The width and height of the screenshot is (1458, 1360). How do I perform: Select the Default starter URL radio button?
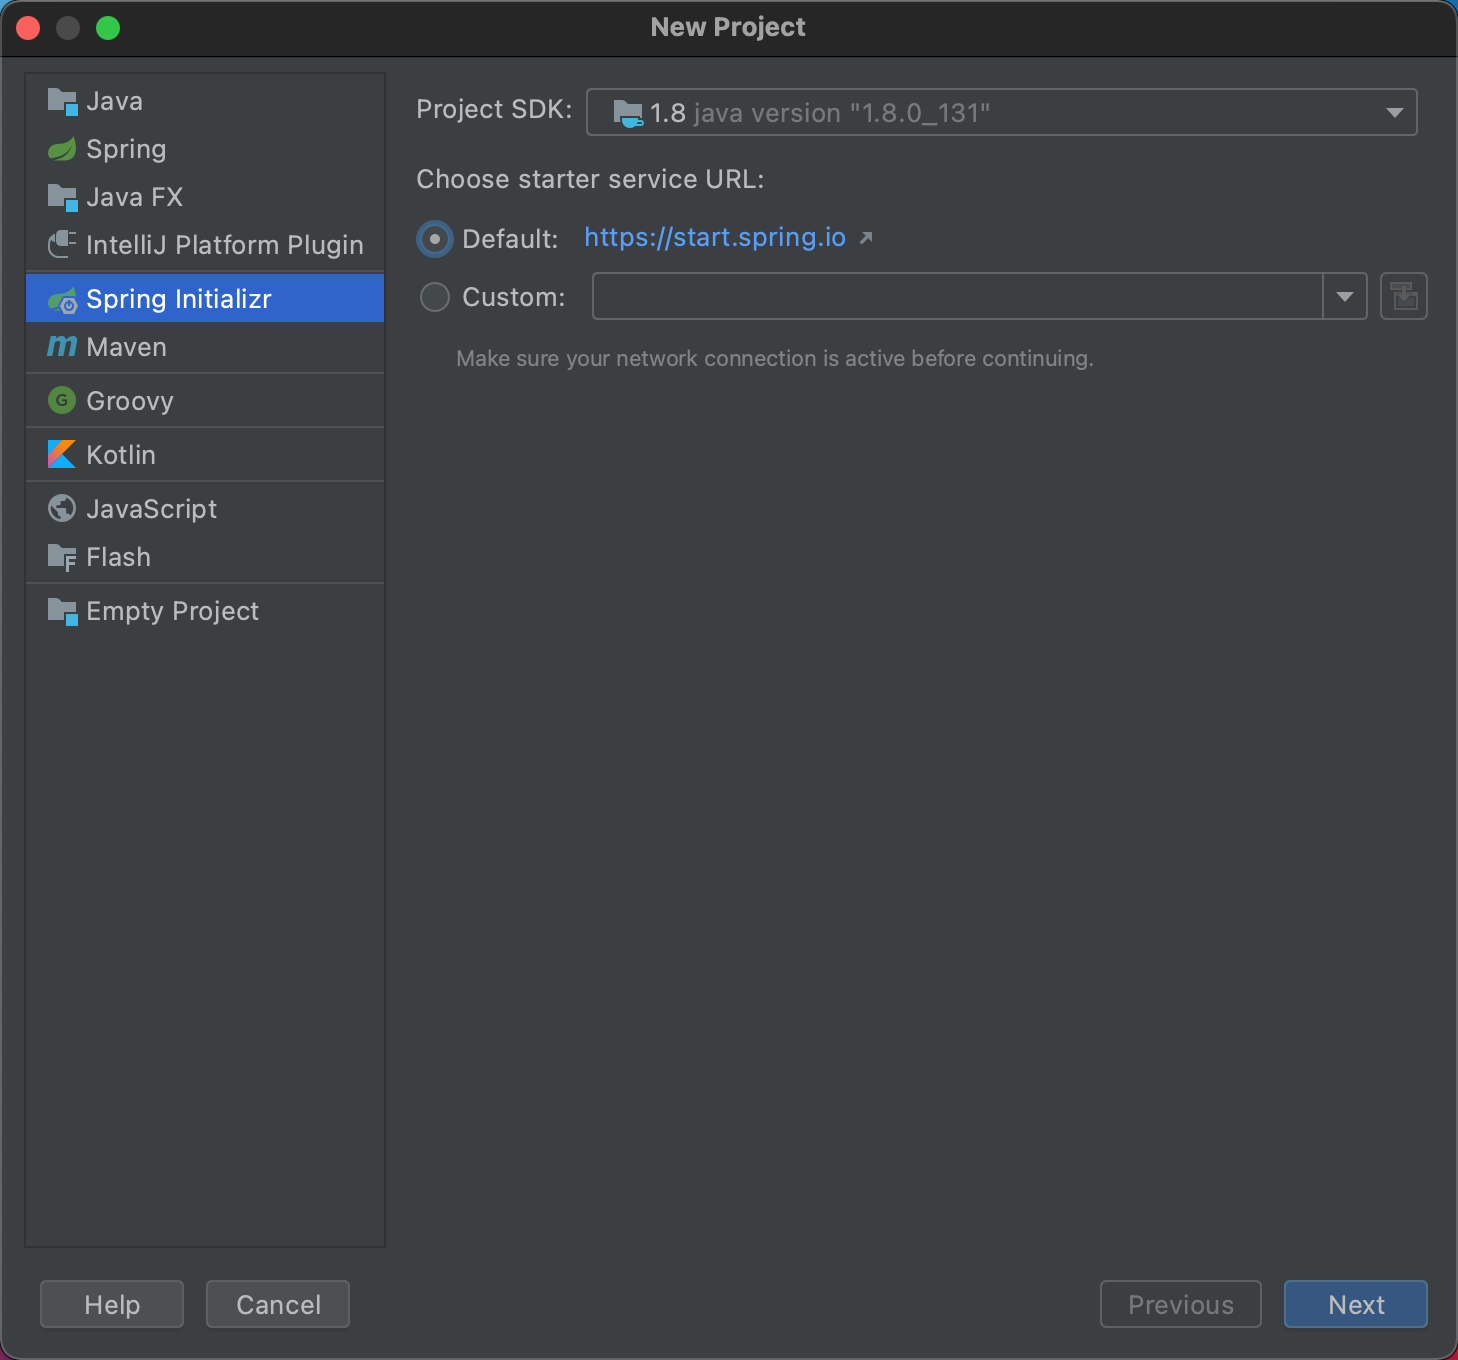[435, 240]
